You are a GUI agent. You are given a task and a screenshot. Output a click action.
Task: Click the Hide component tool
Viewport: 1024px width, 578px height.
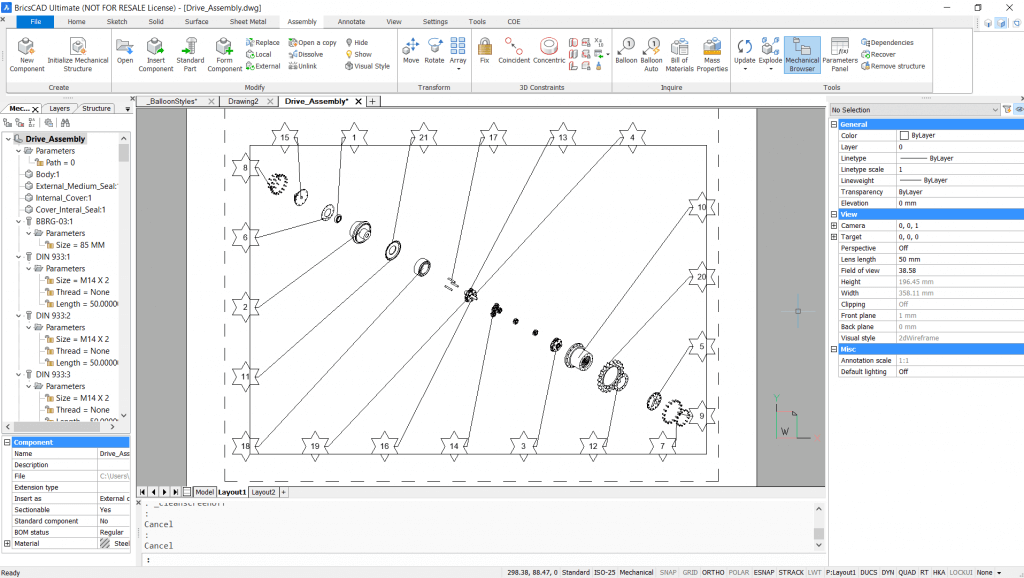pyautogui.click(x=357, y=42)
